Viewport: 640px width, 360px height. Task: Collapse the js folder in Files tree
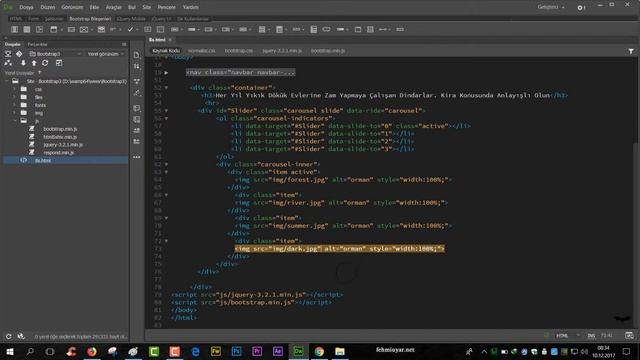click(x=15, y=121)
